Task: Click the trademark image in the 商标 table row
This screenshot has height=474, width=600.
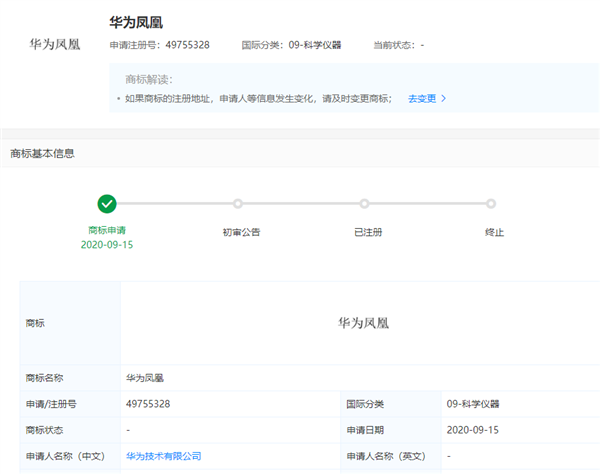Action: 362,323
